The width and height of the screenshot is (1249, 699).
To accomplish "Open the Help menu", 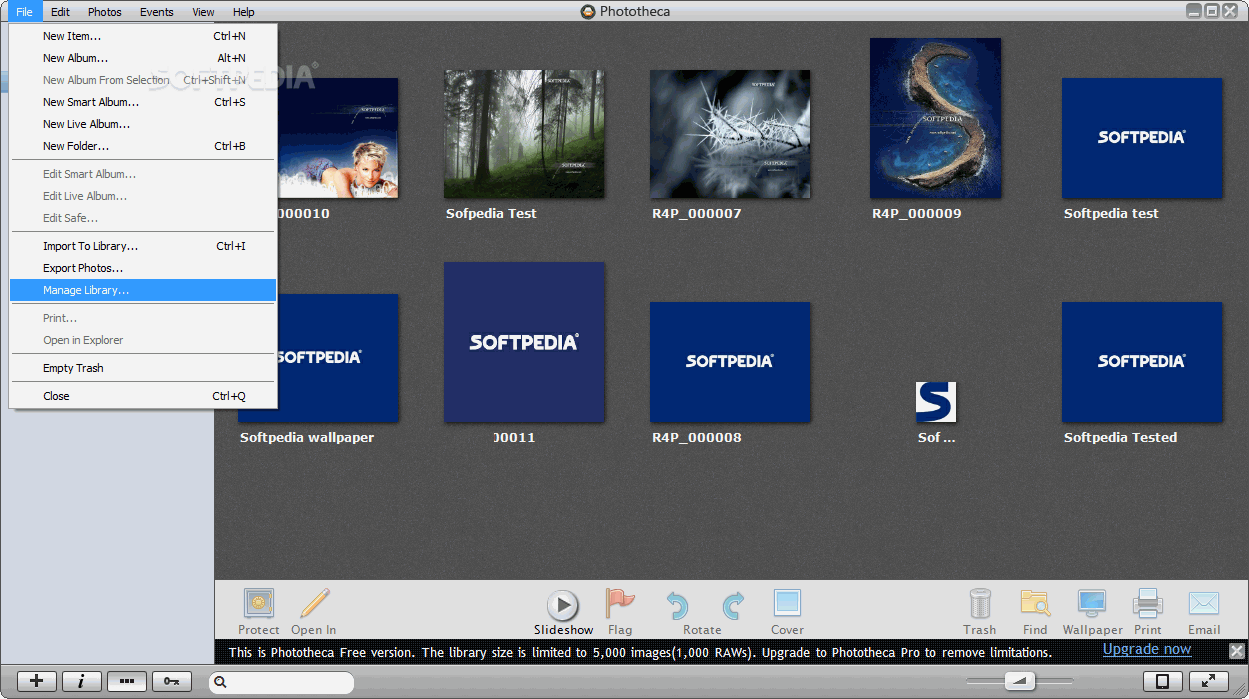I will click(243, 12).
